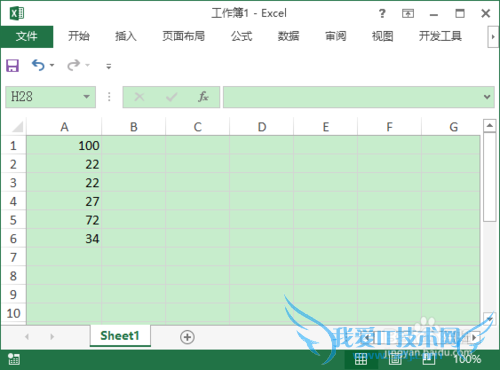Select cell A1 containing 100
This screenshot has height=370, width=500.
(x=64, y=145)
